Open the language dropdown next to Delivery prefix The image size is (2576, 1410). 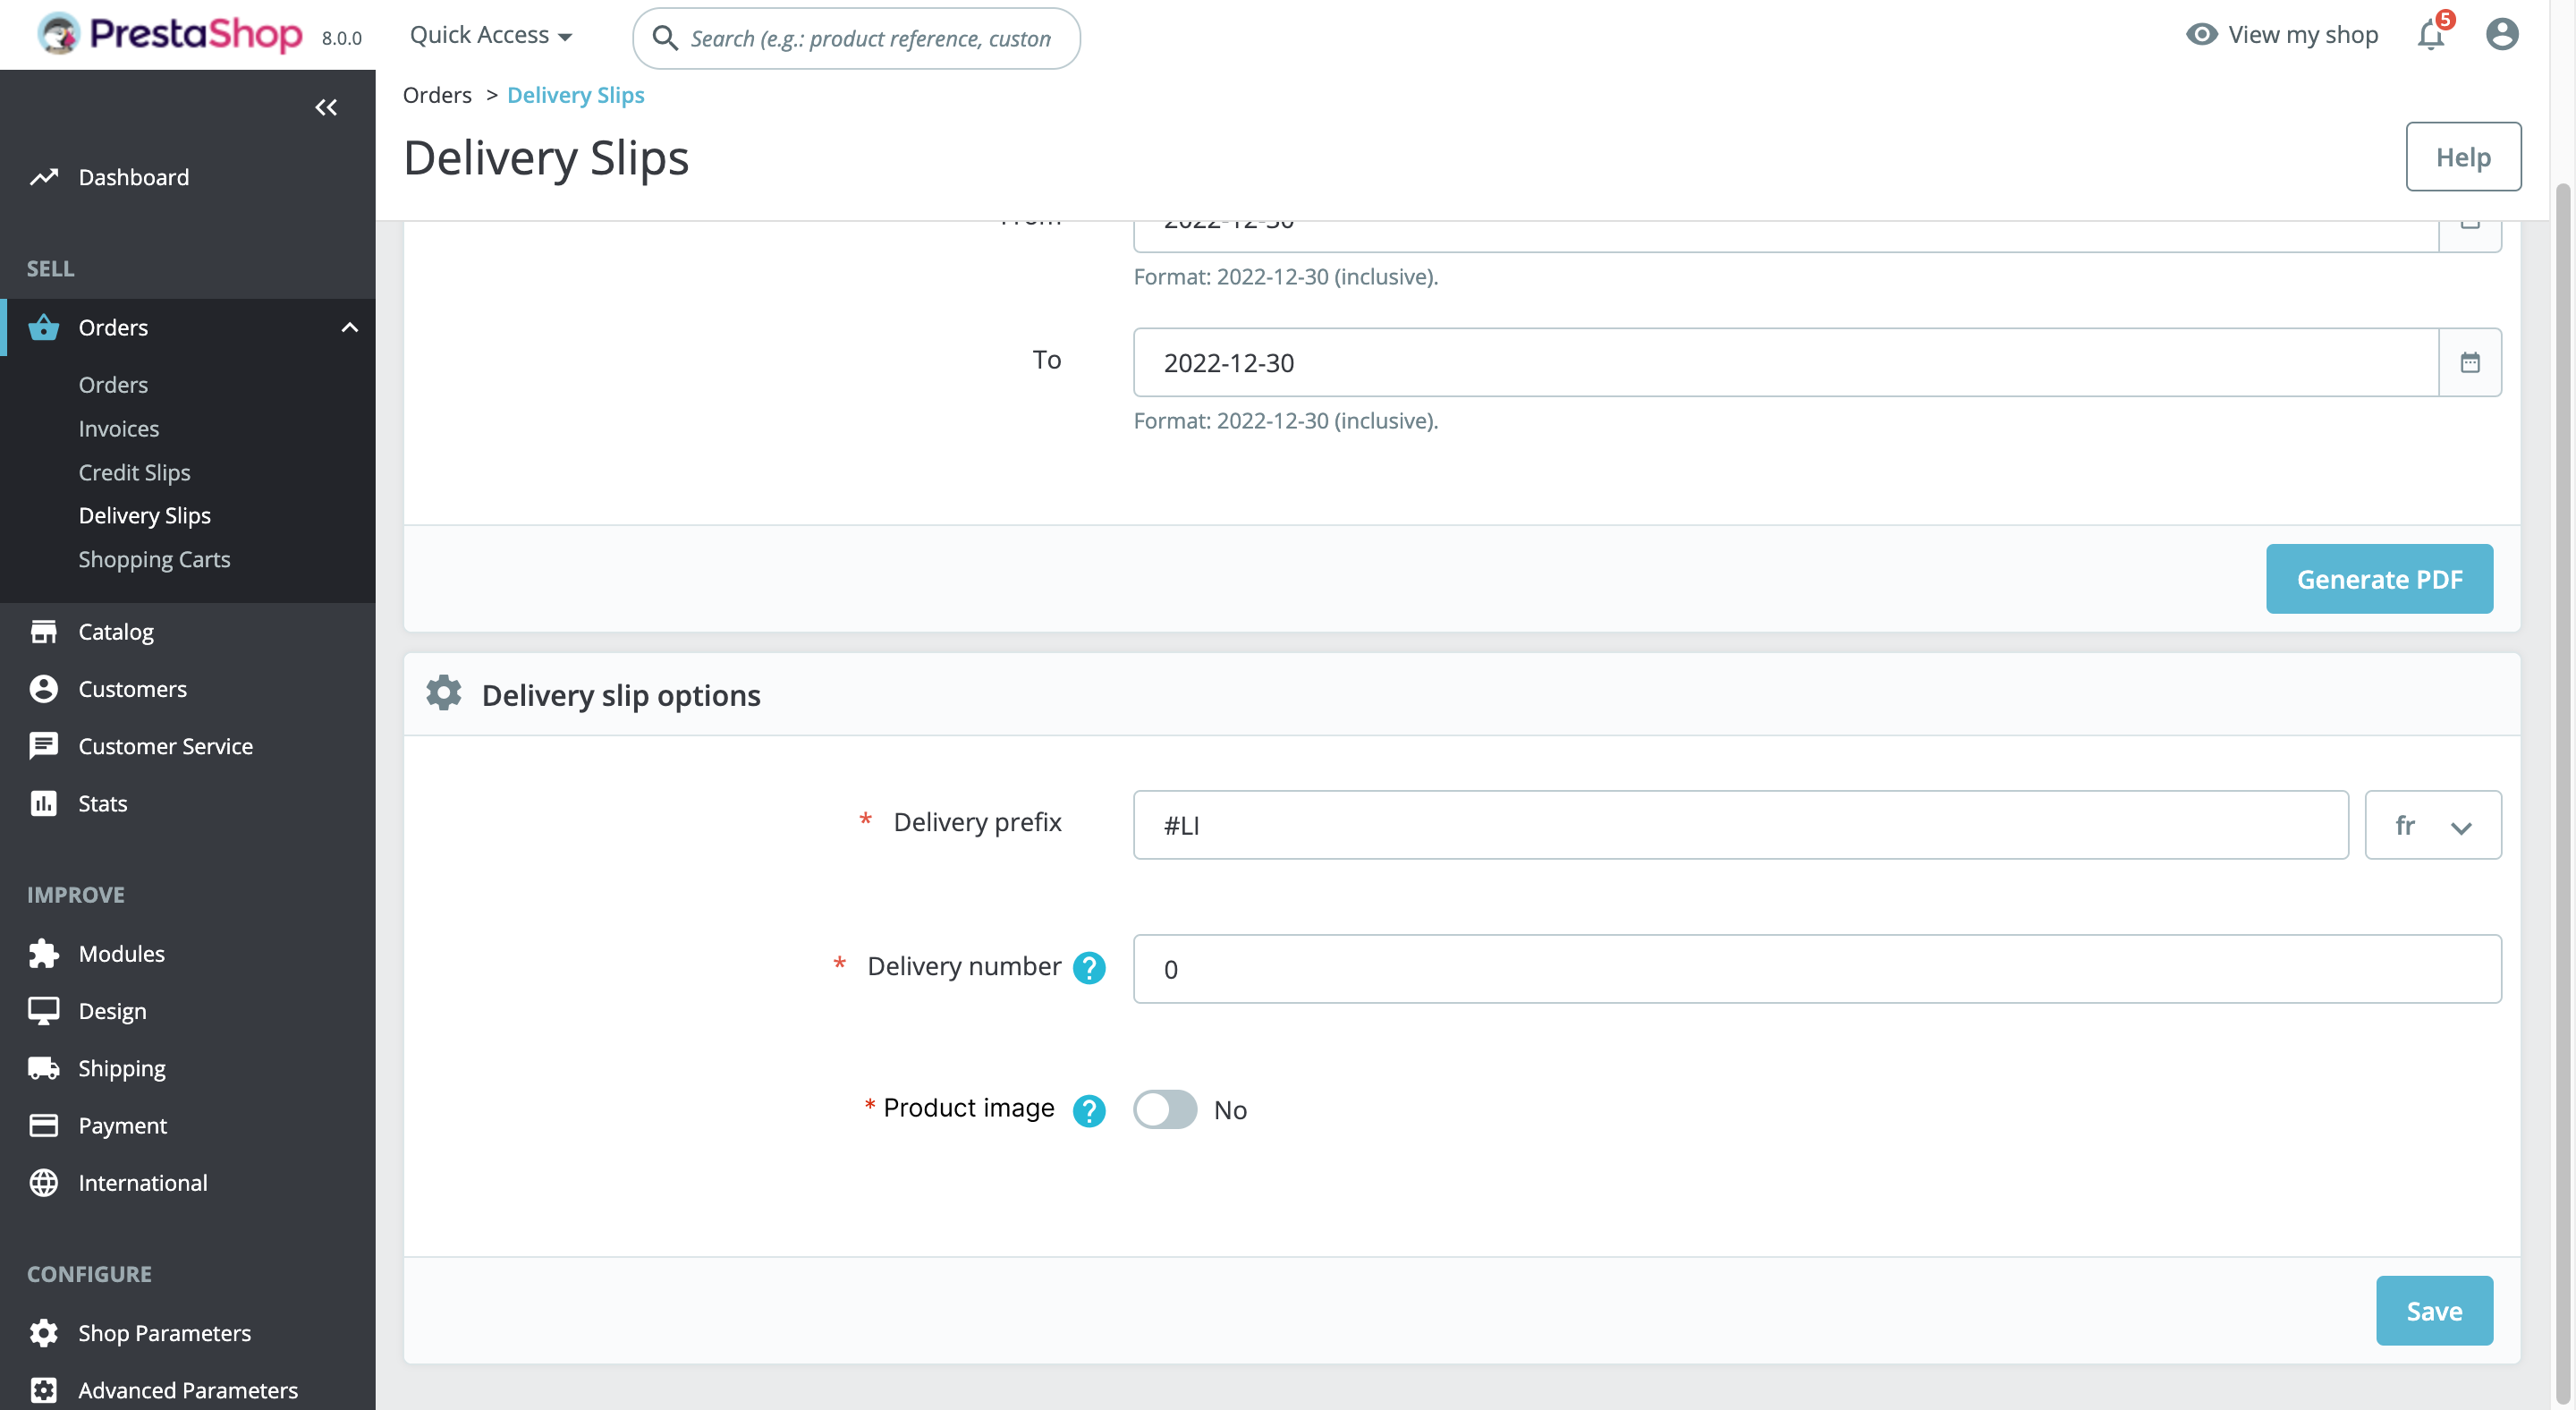pos(2432,825)
